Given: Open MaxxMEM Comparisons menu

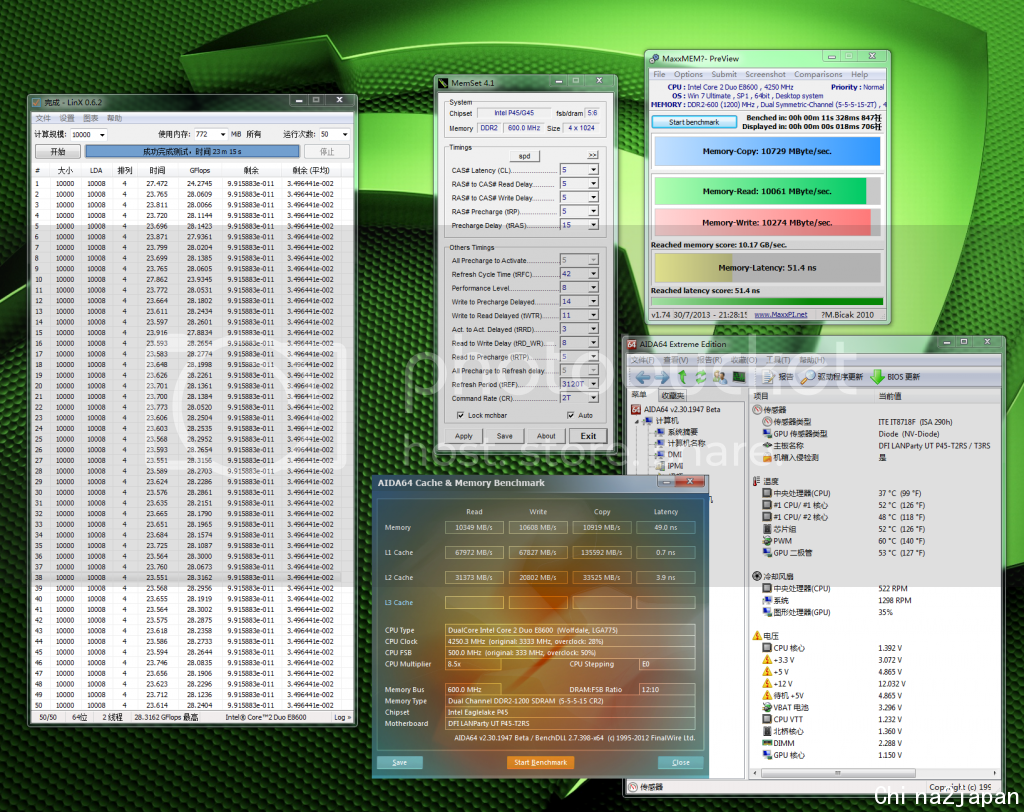Looking at the screenshot, I should [x=818, y=74].
